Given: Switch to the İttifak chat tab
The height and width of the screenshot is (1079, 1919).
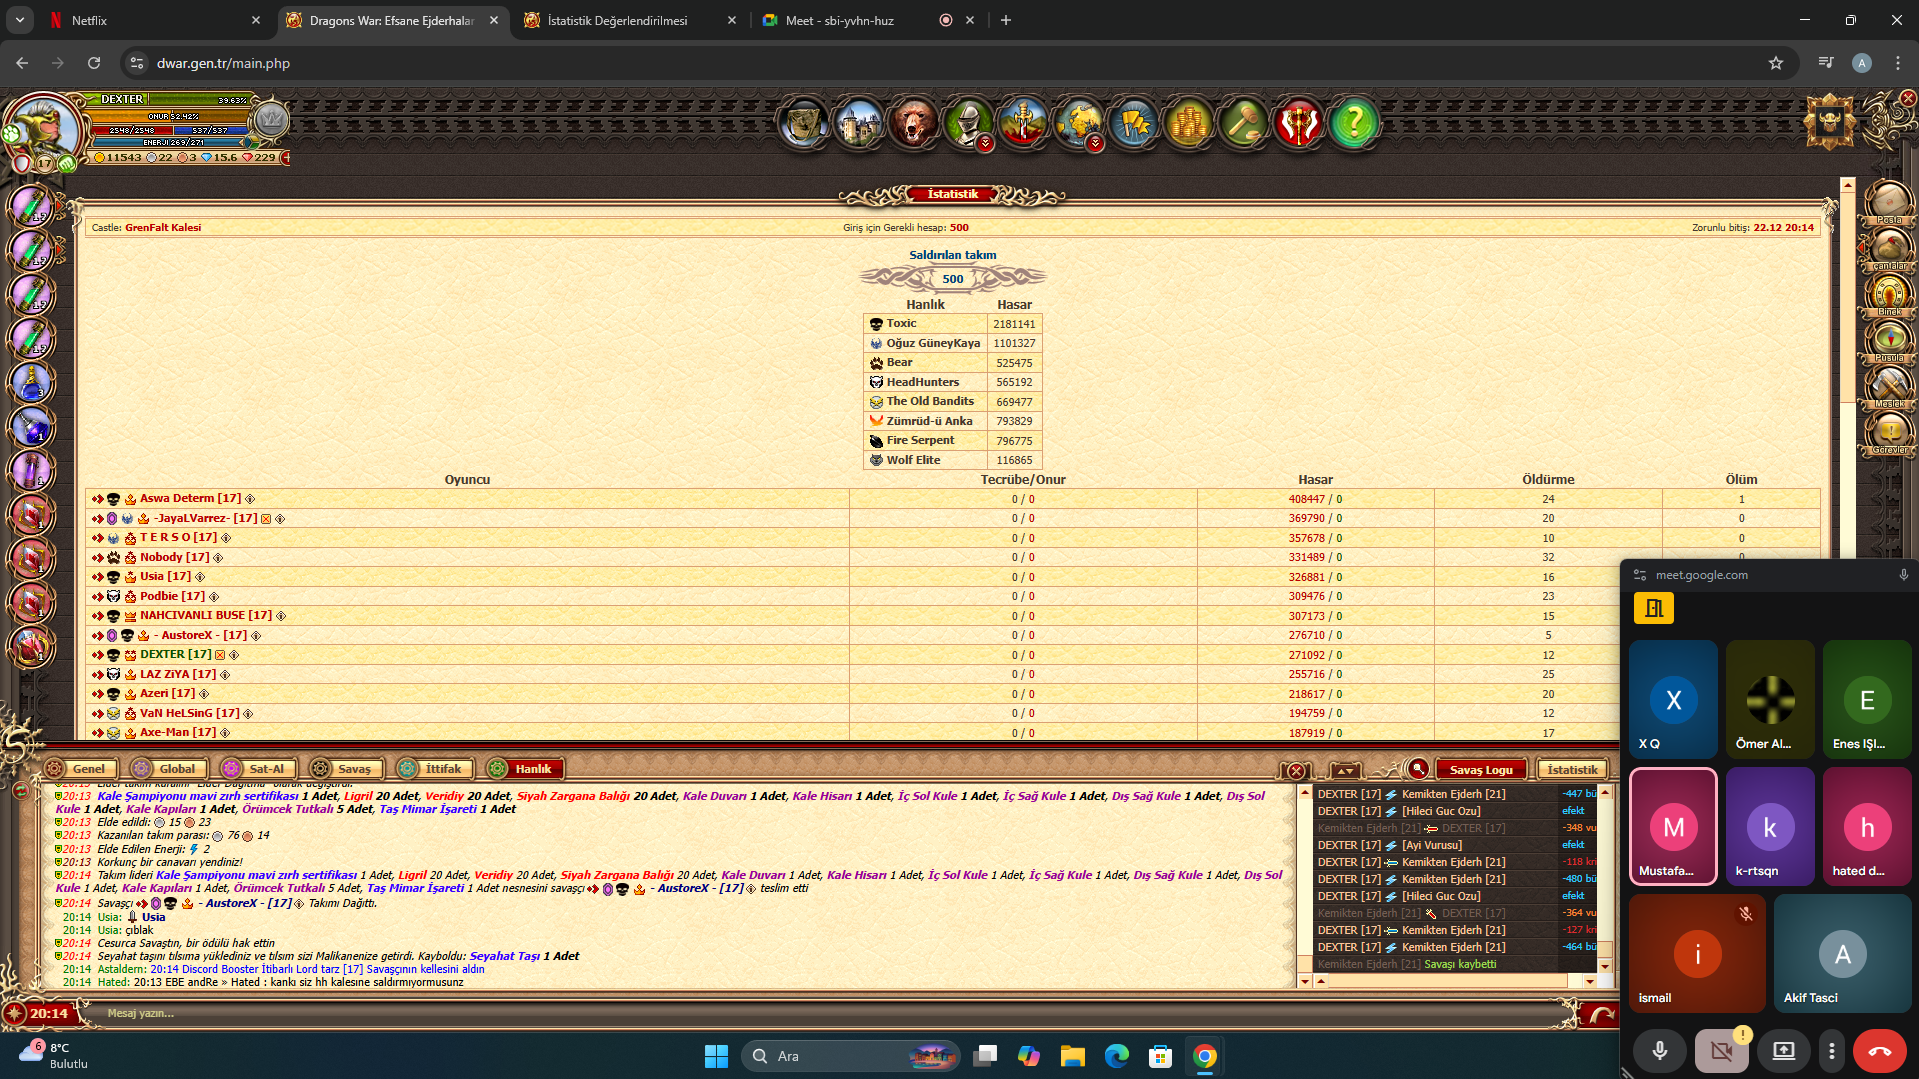Looking at the screenshot, I should coord(434,769).
